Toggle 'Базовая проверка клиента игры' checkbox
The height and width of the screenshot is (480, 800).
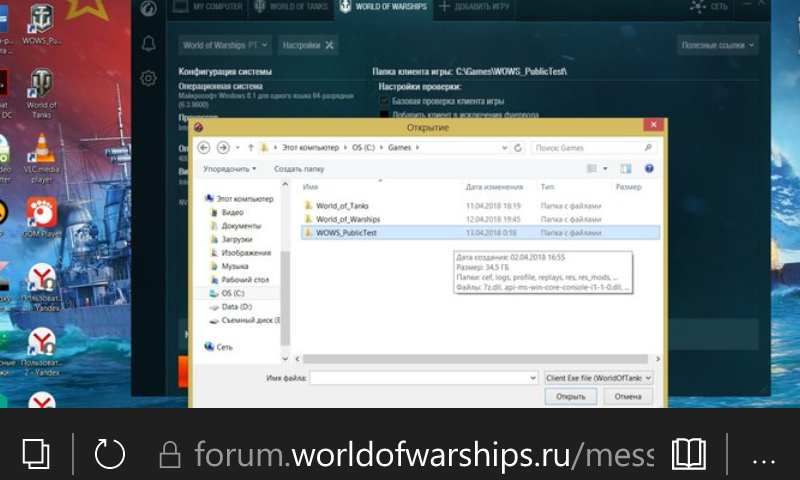coord(384,101)
